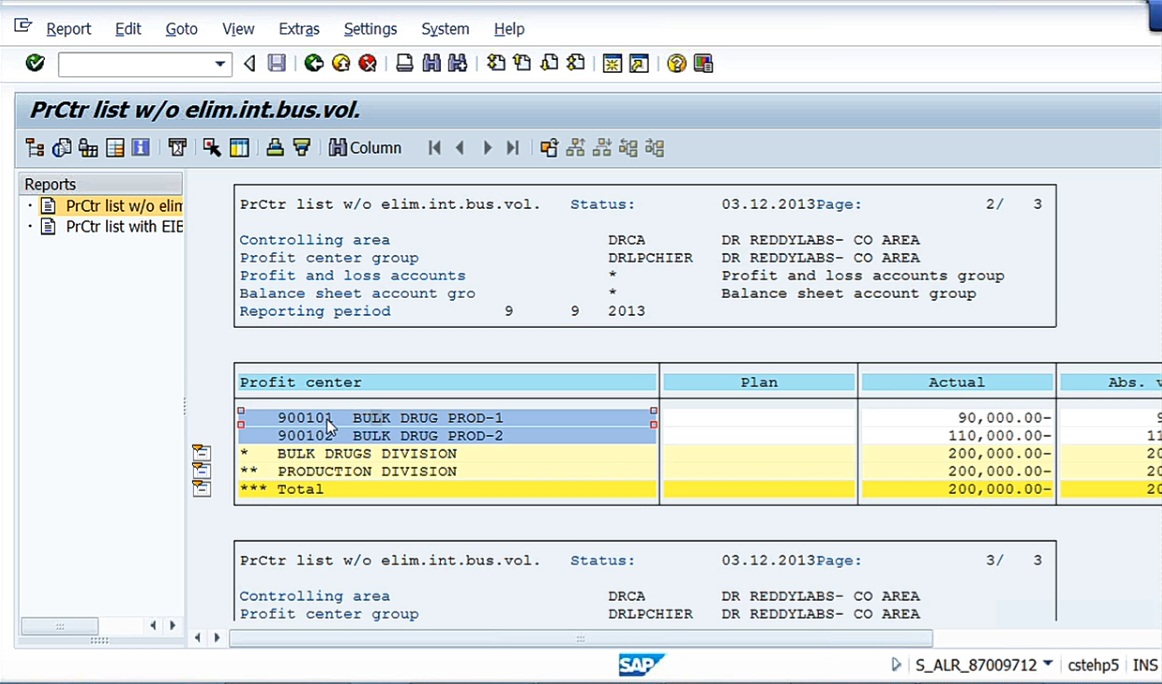Open the Goto menu
This screenshot has height=684, width=1162.
[x=181, y=29]
